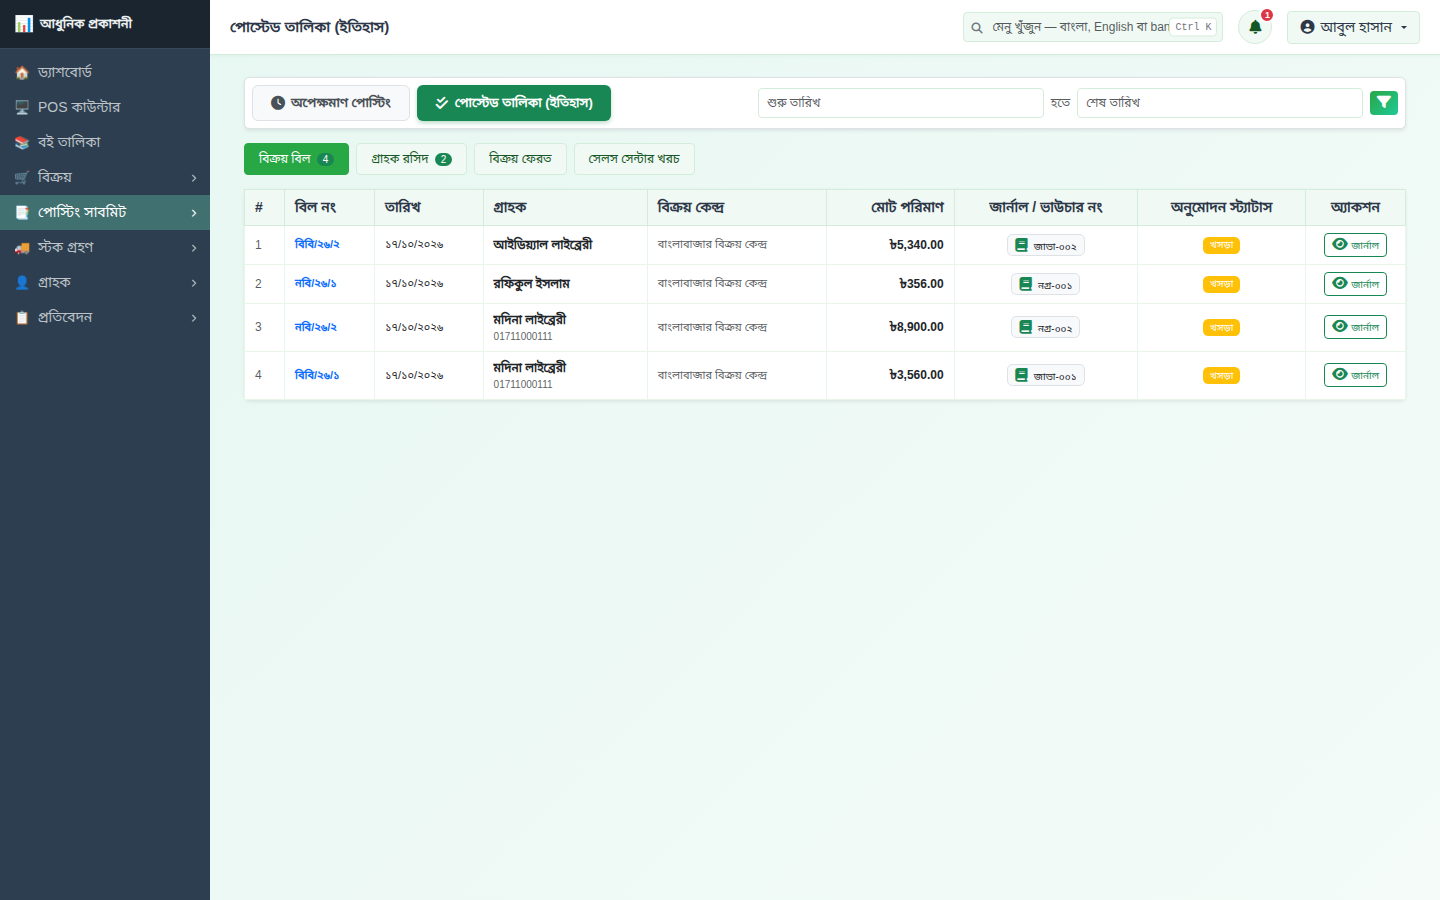Focus the শেষ তারিখ date field

[1220, 103]
